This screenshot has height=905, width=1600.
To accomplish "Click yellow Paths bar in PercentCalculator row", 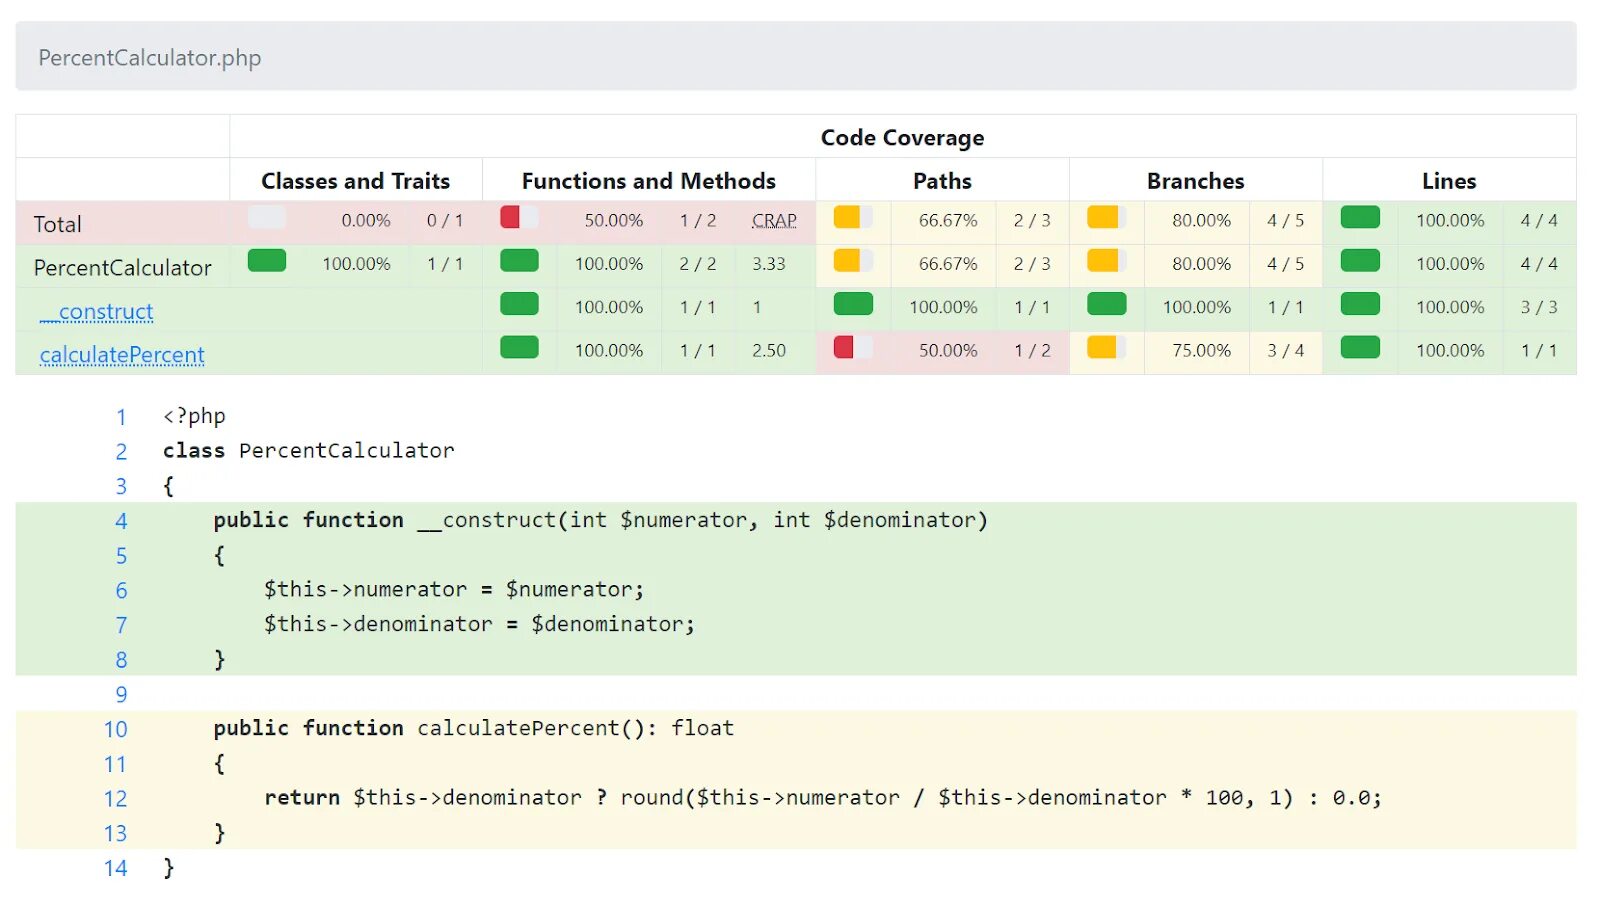I will 852,261.
